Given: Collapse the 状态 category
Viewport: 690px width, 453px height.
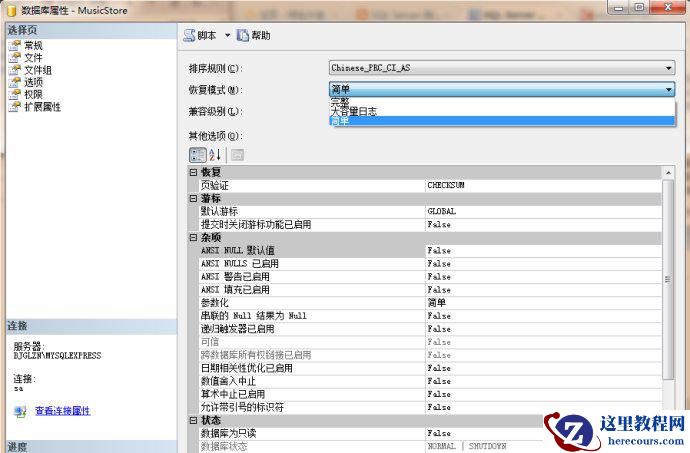Looking at the screenshot, I should [x=193, y=420].
